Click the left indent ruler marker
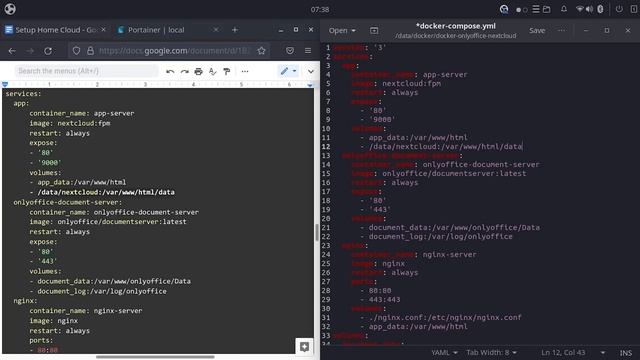Viewport: 640px width, 360px height. click(5, 84)
